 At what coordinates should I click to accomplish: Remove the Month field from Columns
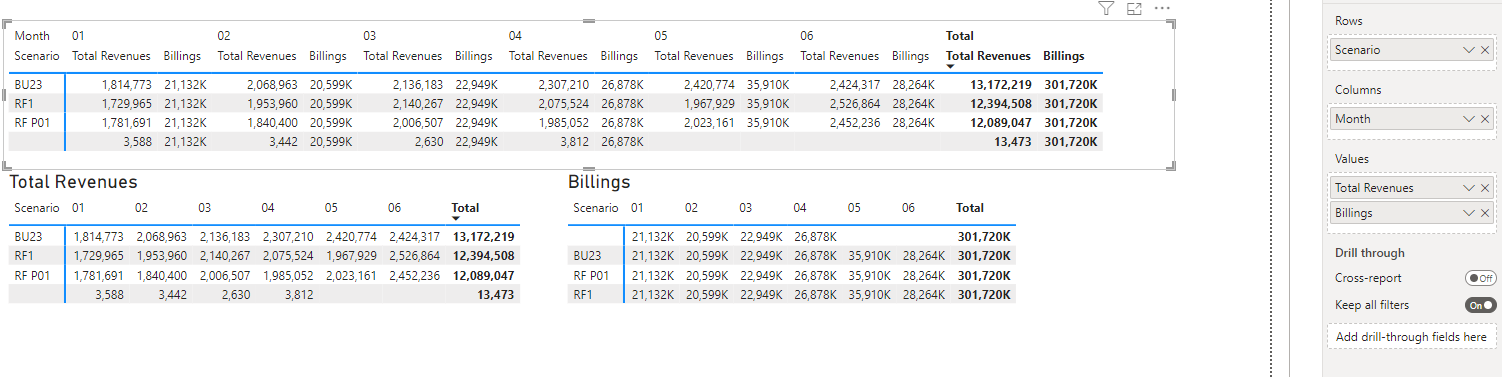pos(1485,118)
